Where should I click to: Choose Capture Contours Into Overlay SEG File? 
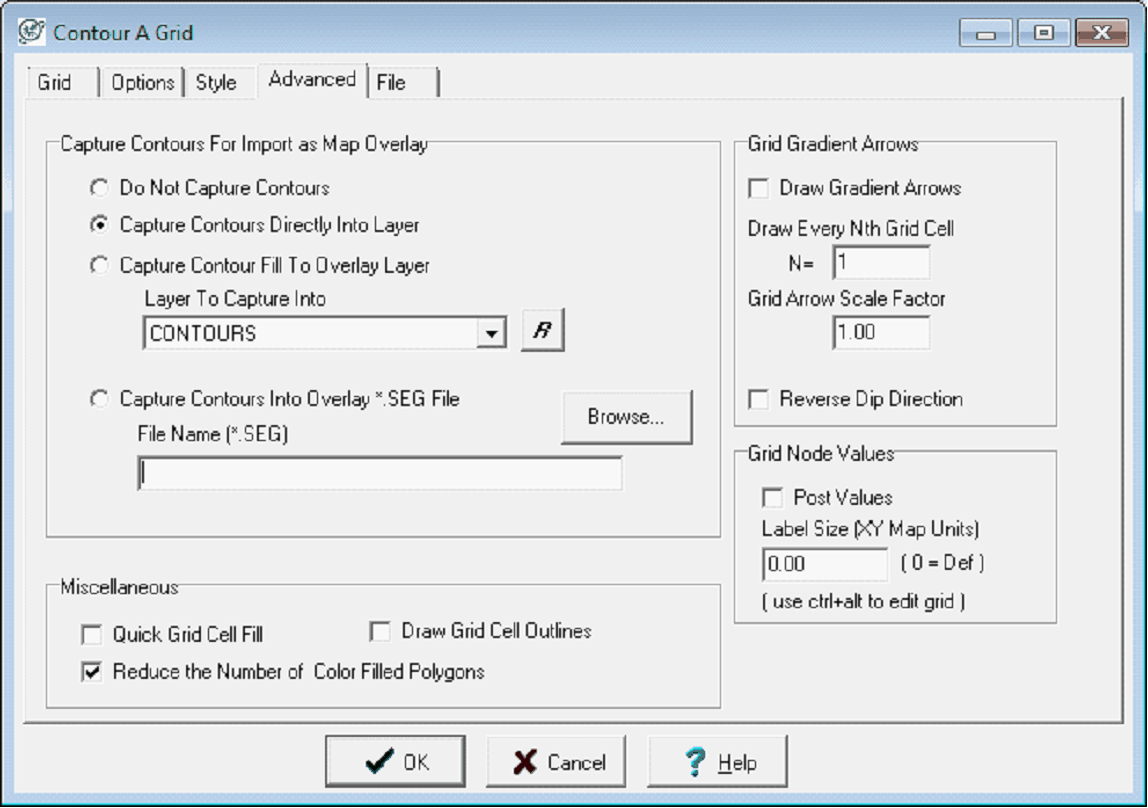point(99,399)
